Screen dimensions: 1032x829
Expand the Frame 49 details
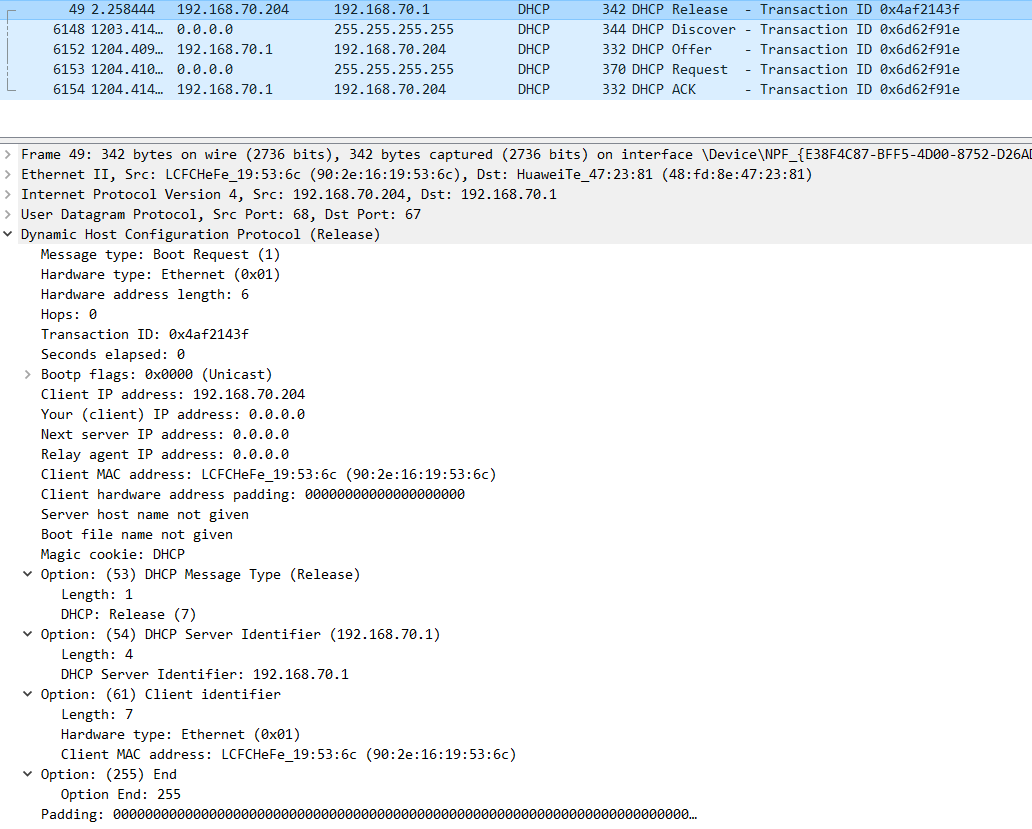pos(9,154)
